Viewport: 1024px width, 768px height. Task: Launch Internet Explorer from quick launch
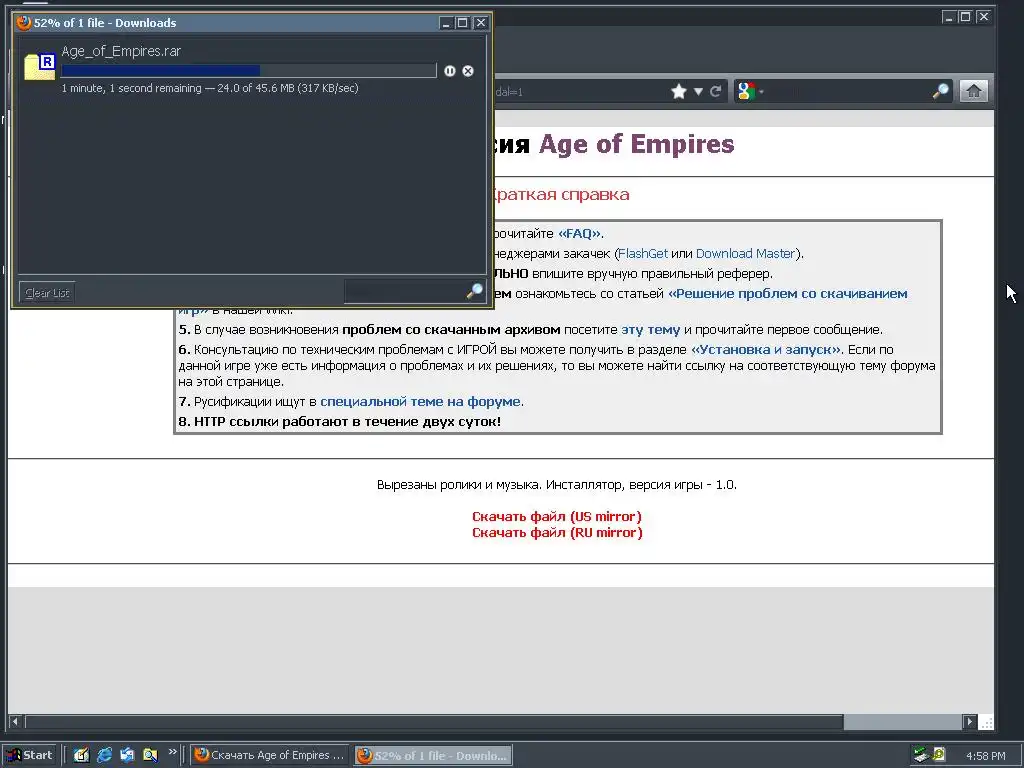pos(104,755)
